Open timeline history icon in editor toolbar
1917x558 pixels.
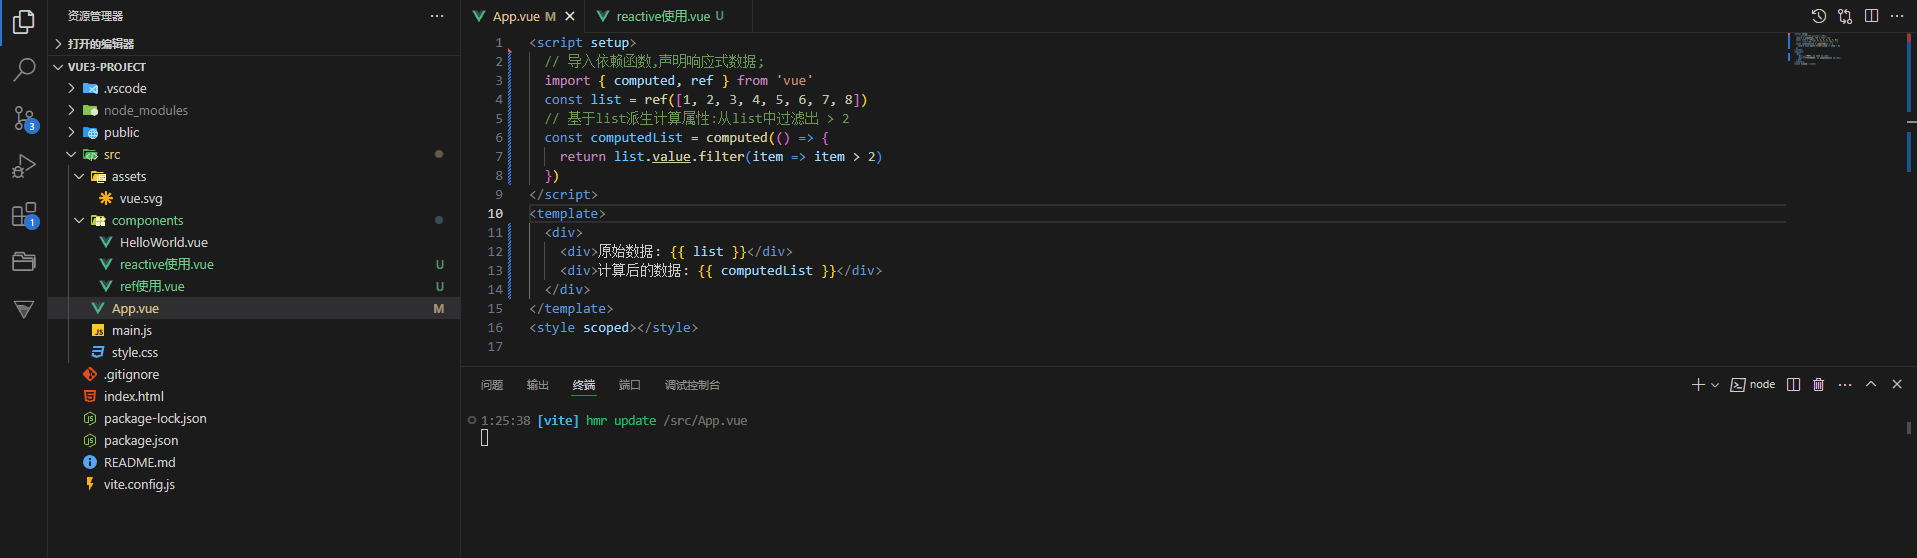[x=1819, y=16]
